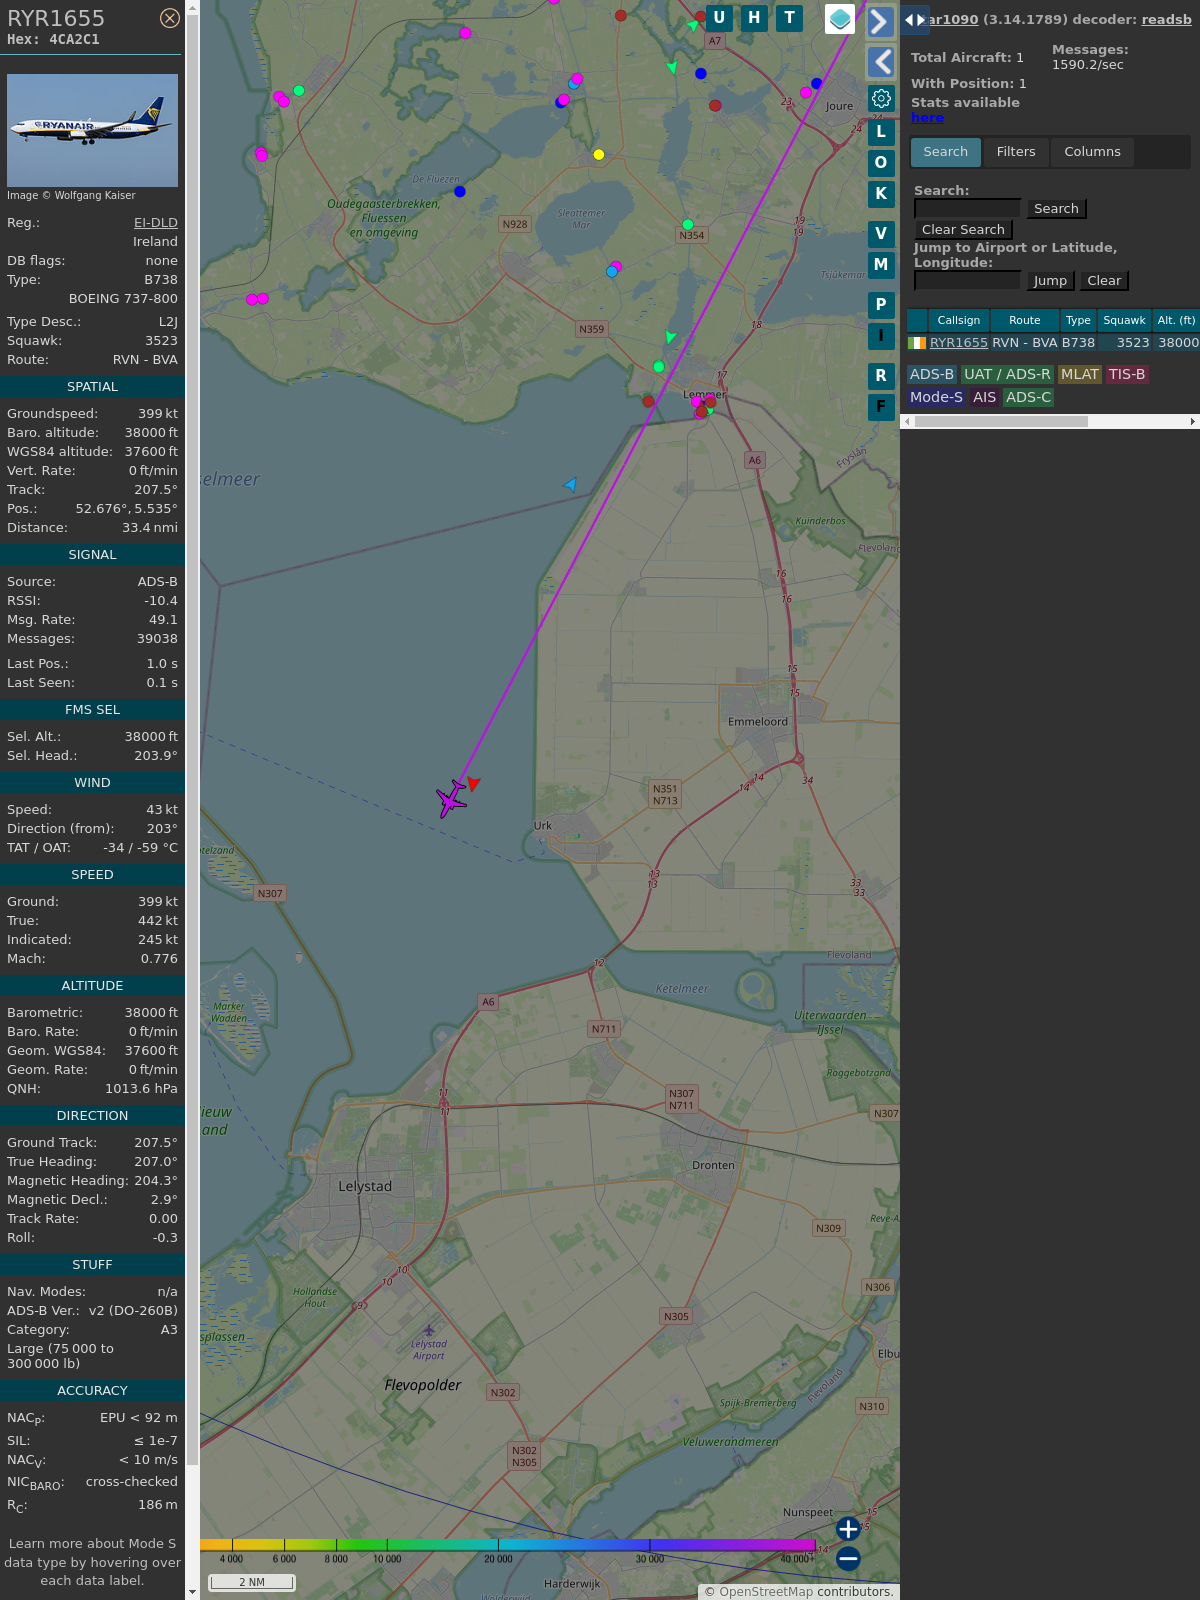Switch to the Filters tab
The height and width of the screenshot is (1600, 1200).
pyautogui.click(x=1015, y=152)
